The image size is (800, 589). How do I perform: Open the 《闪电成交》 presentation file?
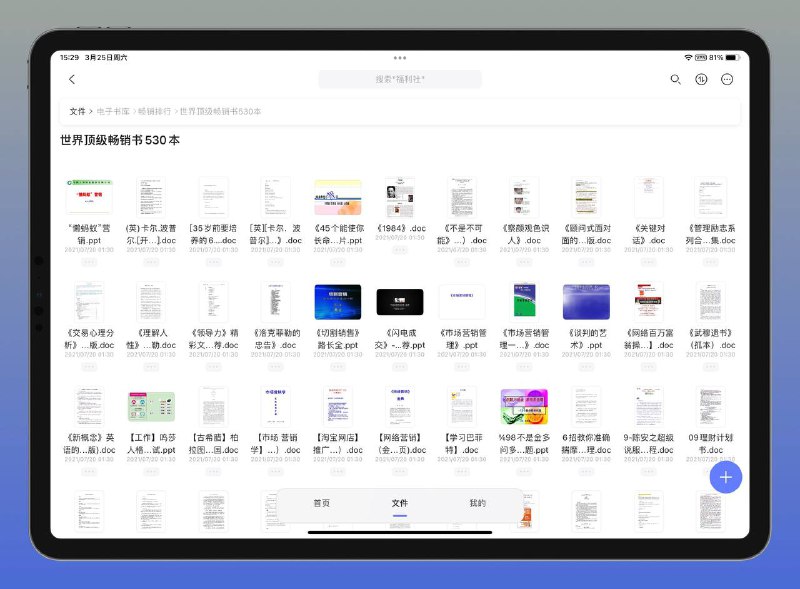(x=399, y=300)
